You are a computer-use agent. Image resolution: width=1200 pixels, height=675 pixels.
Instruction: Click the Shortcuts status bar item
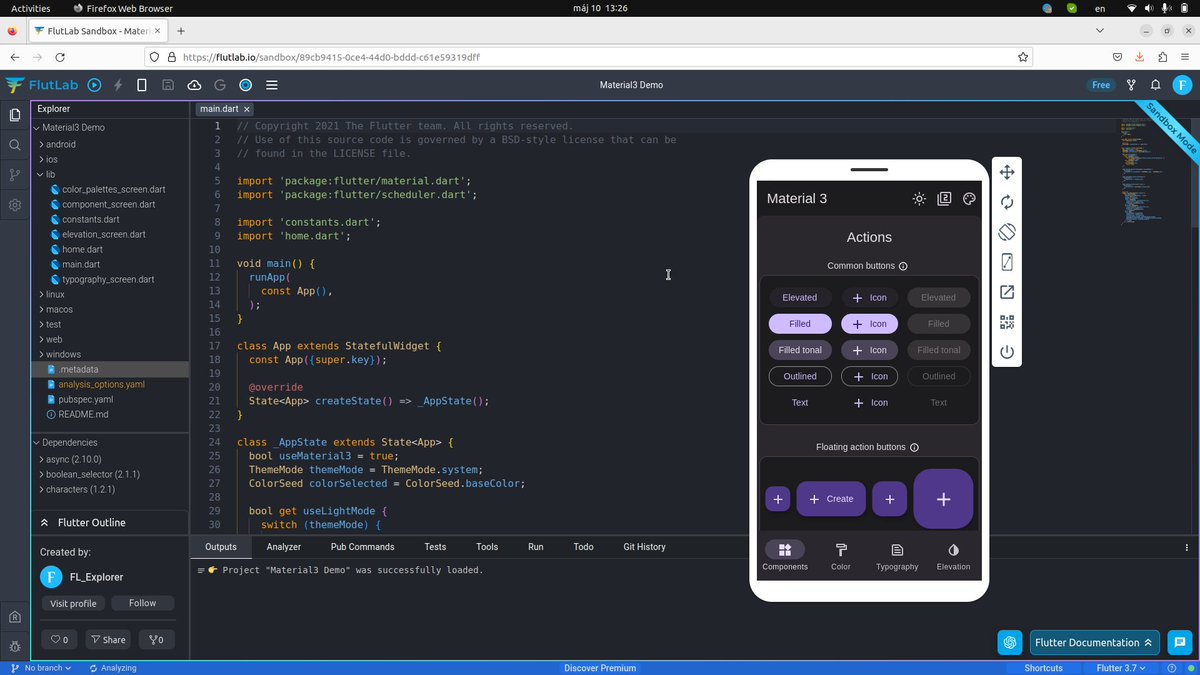pos(1043,668)
